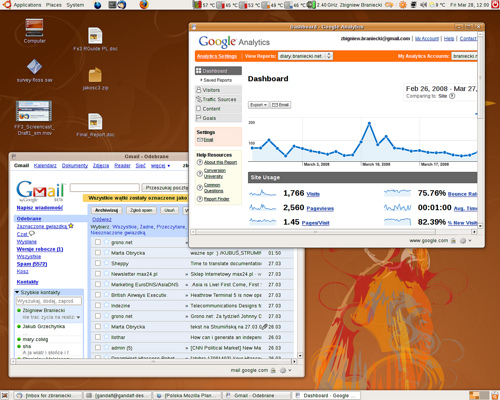Open the Napisz wiadomość compose link
The height and width of the screenshot is (400, 500).
pos(39,208)
